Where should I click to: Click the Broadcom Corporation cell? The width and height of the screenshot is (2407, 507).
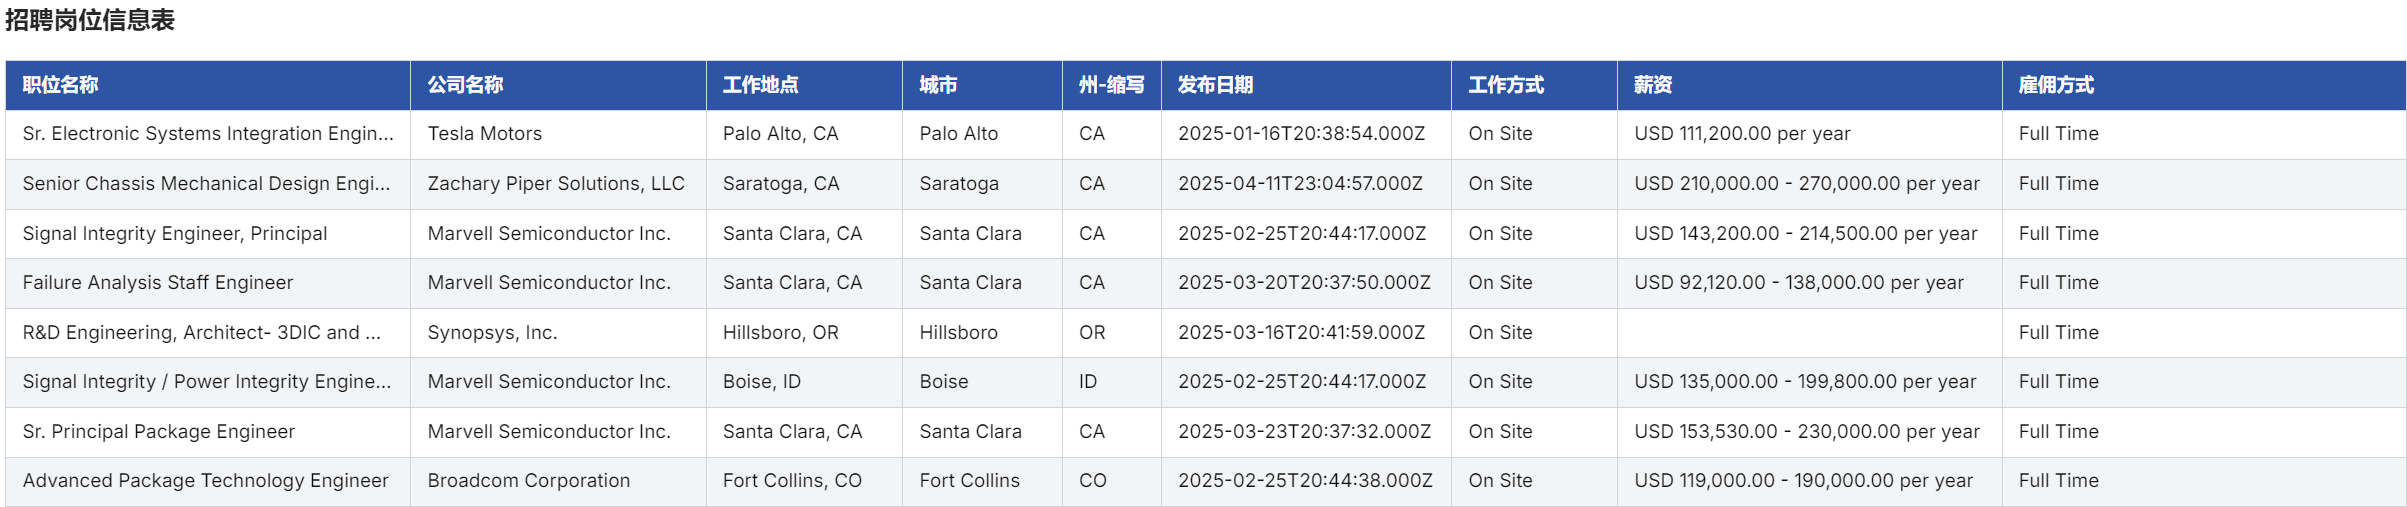tap(529, 481)
